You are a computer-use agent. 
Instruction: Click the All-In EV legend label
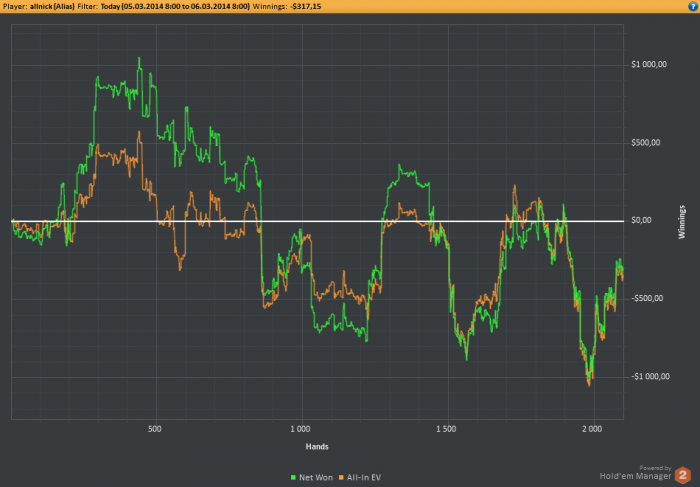[364, 478]
